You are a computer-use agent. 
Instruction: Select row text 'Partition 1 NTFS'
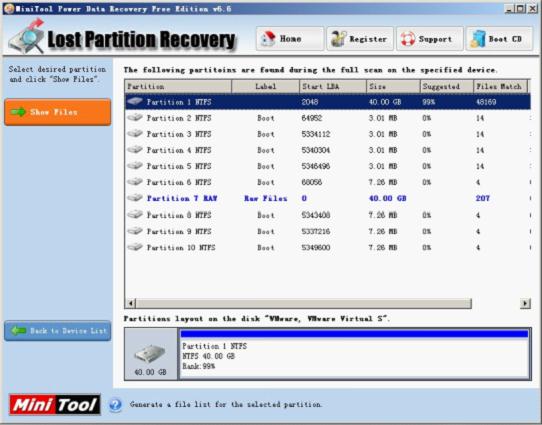[179, 102]
